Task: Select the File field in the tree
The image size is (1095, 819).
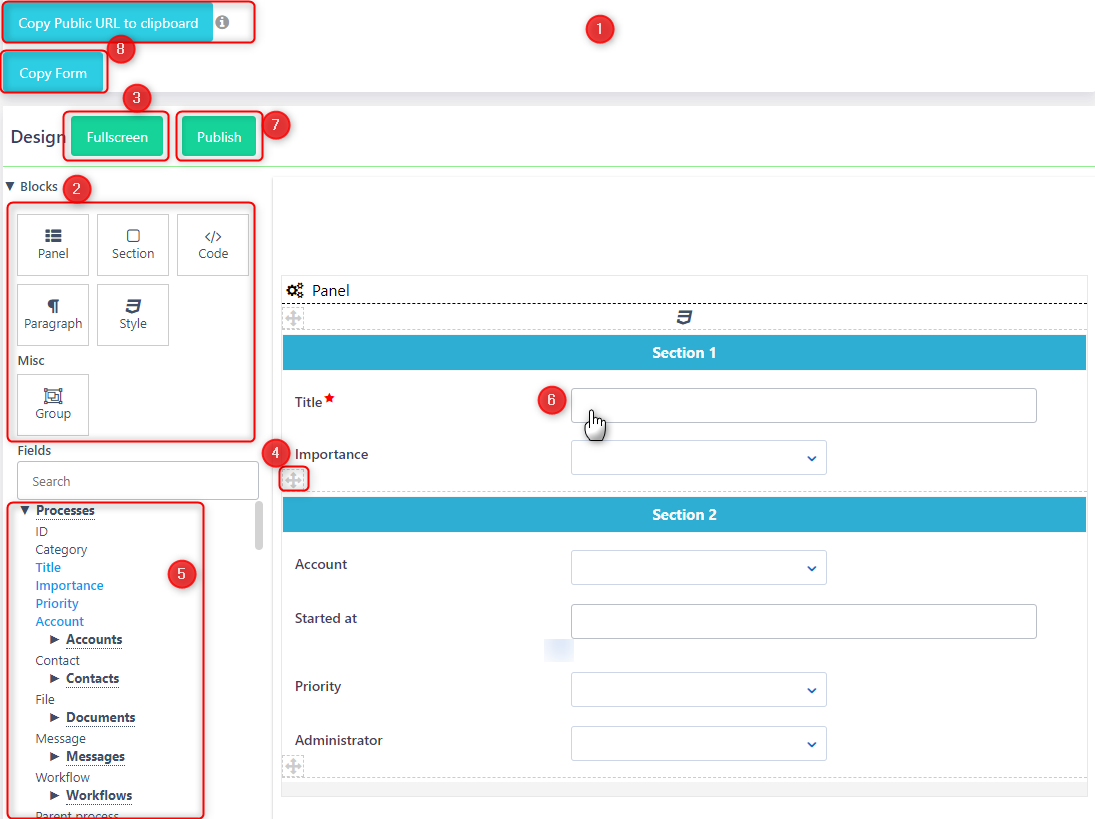Action: coord(45,700)
